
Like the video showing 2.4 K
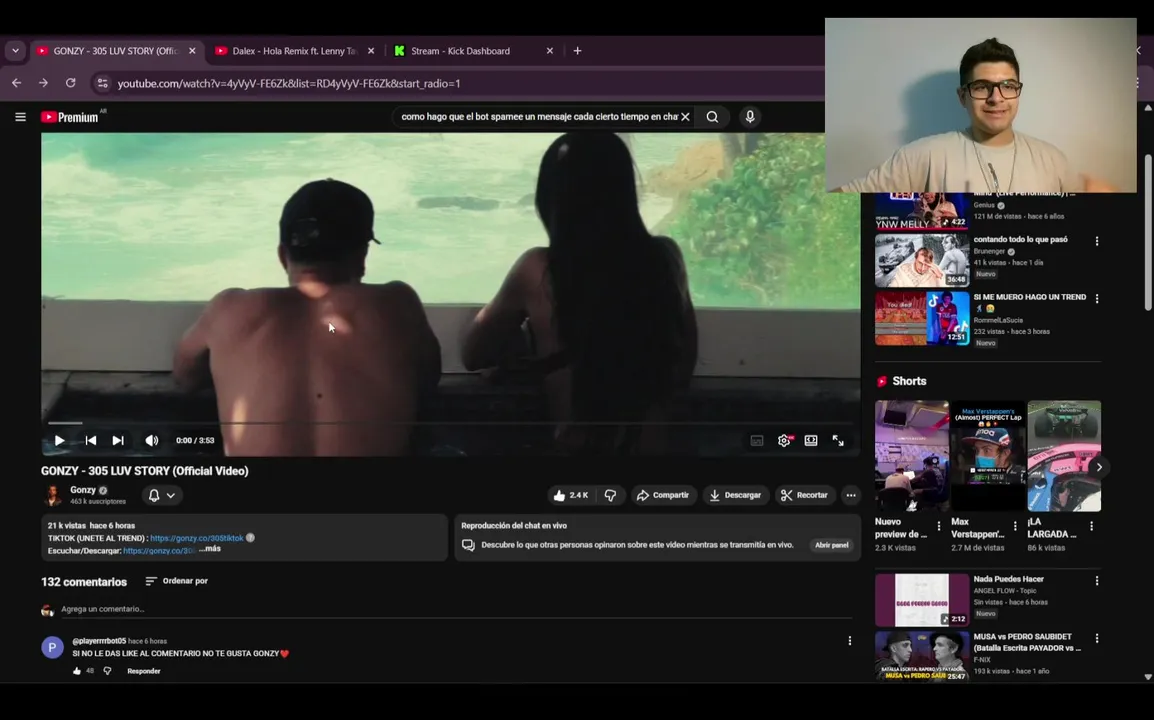(571, 495)
